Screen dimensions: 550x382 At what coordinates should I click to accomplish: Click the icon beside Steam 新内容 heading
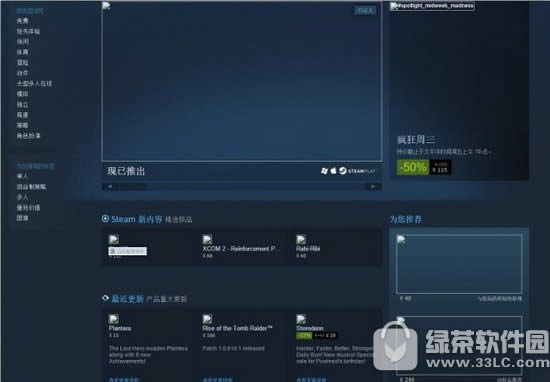[105, 219]
